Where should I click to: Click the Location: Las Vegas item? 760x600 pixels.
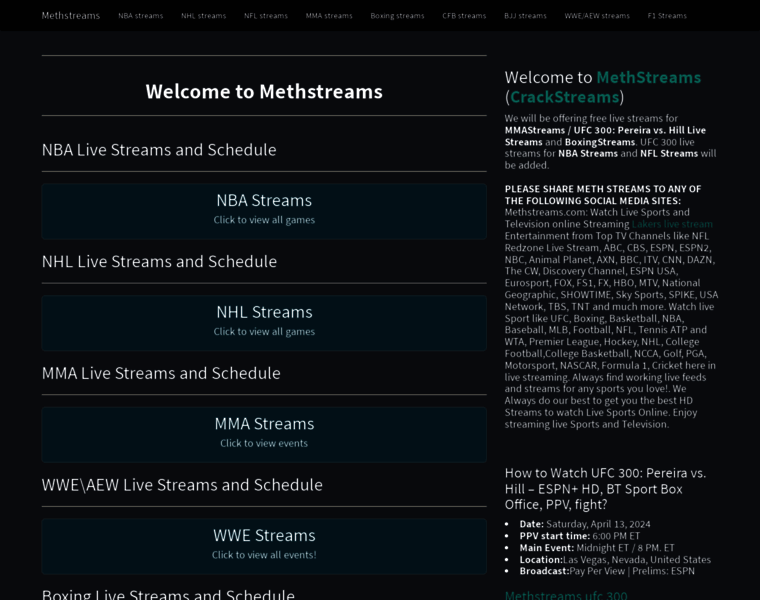click(615, 559)
